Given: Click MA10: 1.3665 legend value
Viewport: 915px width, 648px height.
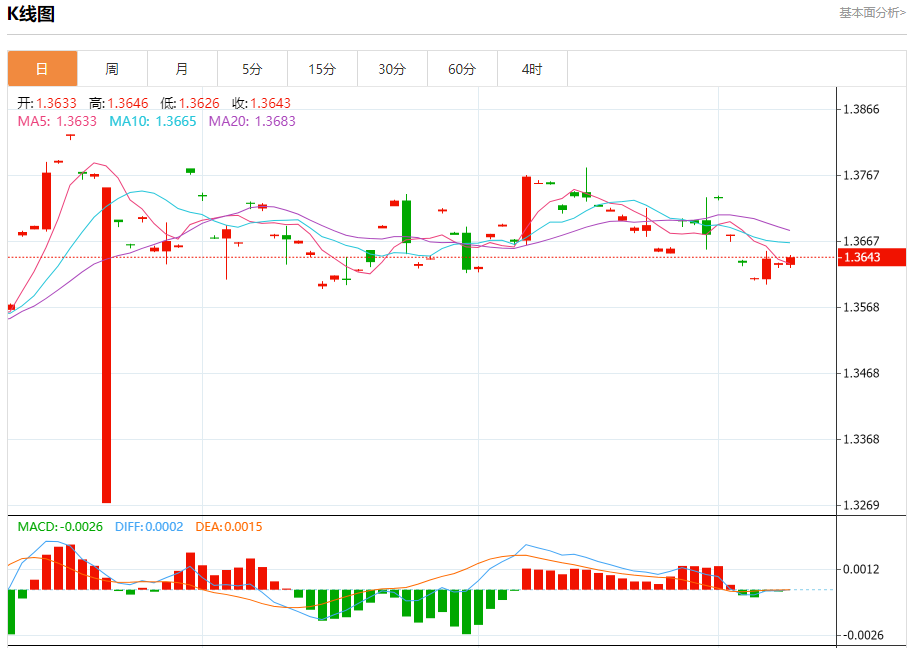Looking at the screenshot, I should coord(153,121).
